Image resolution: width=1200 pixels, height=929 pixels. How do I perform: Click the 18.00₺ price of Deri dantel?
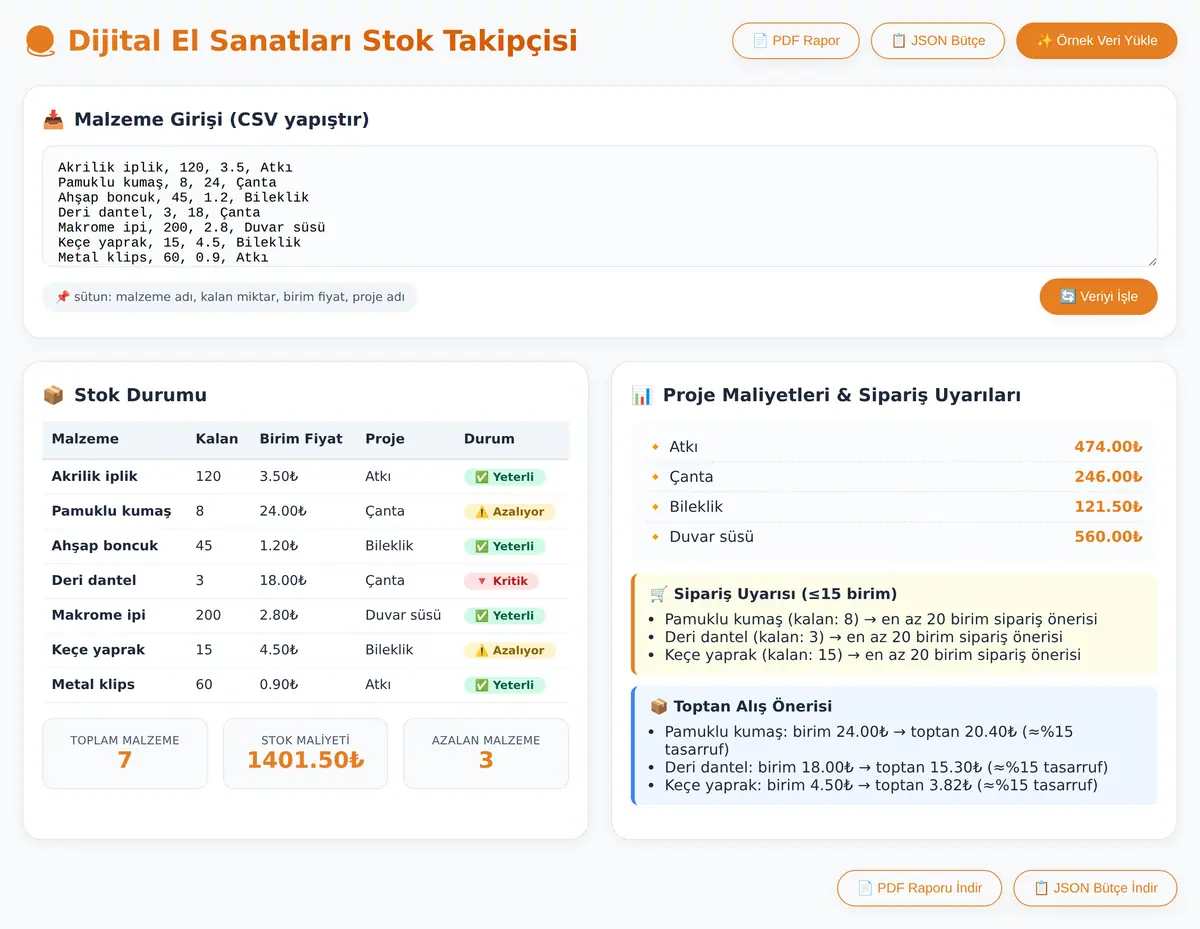tap(283, 580)
